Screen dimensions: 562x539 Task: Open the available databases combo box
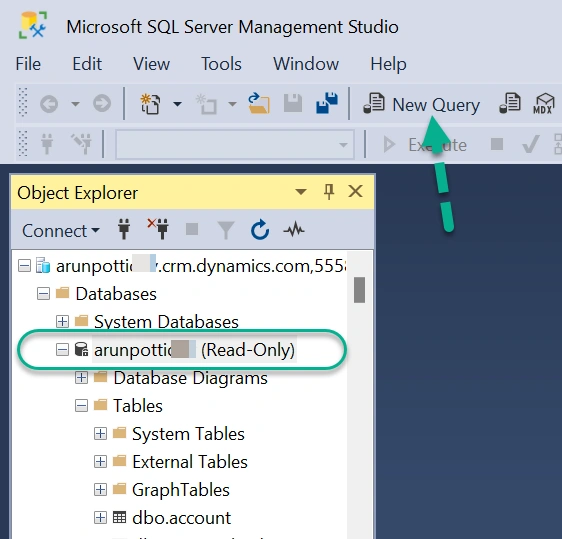coord(235,145)
